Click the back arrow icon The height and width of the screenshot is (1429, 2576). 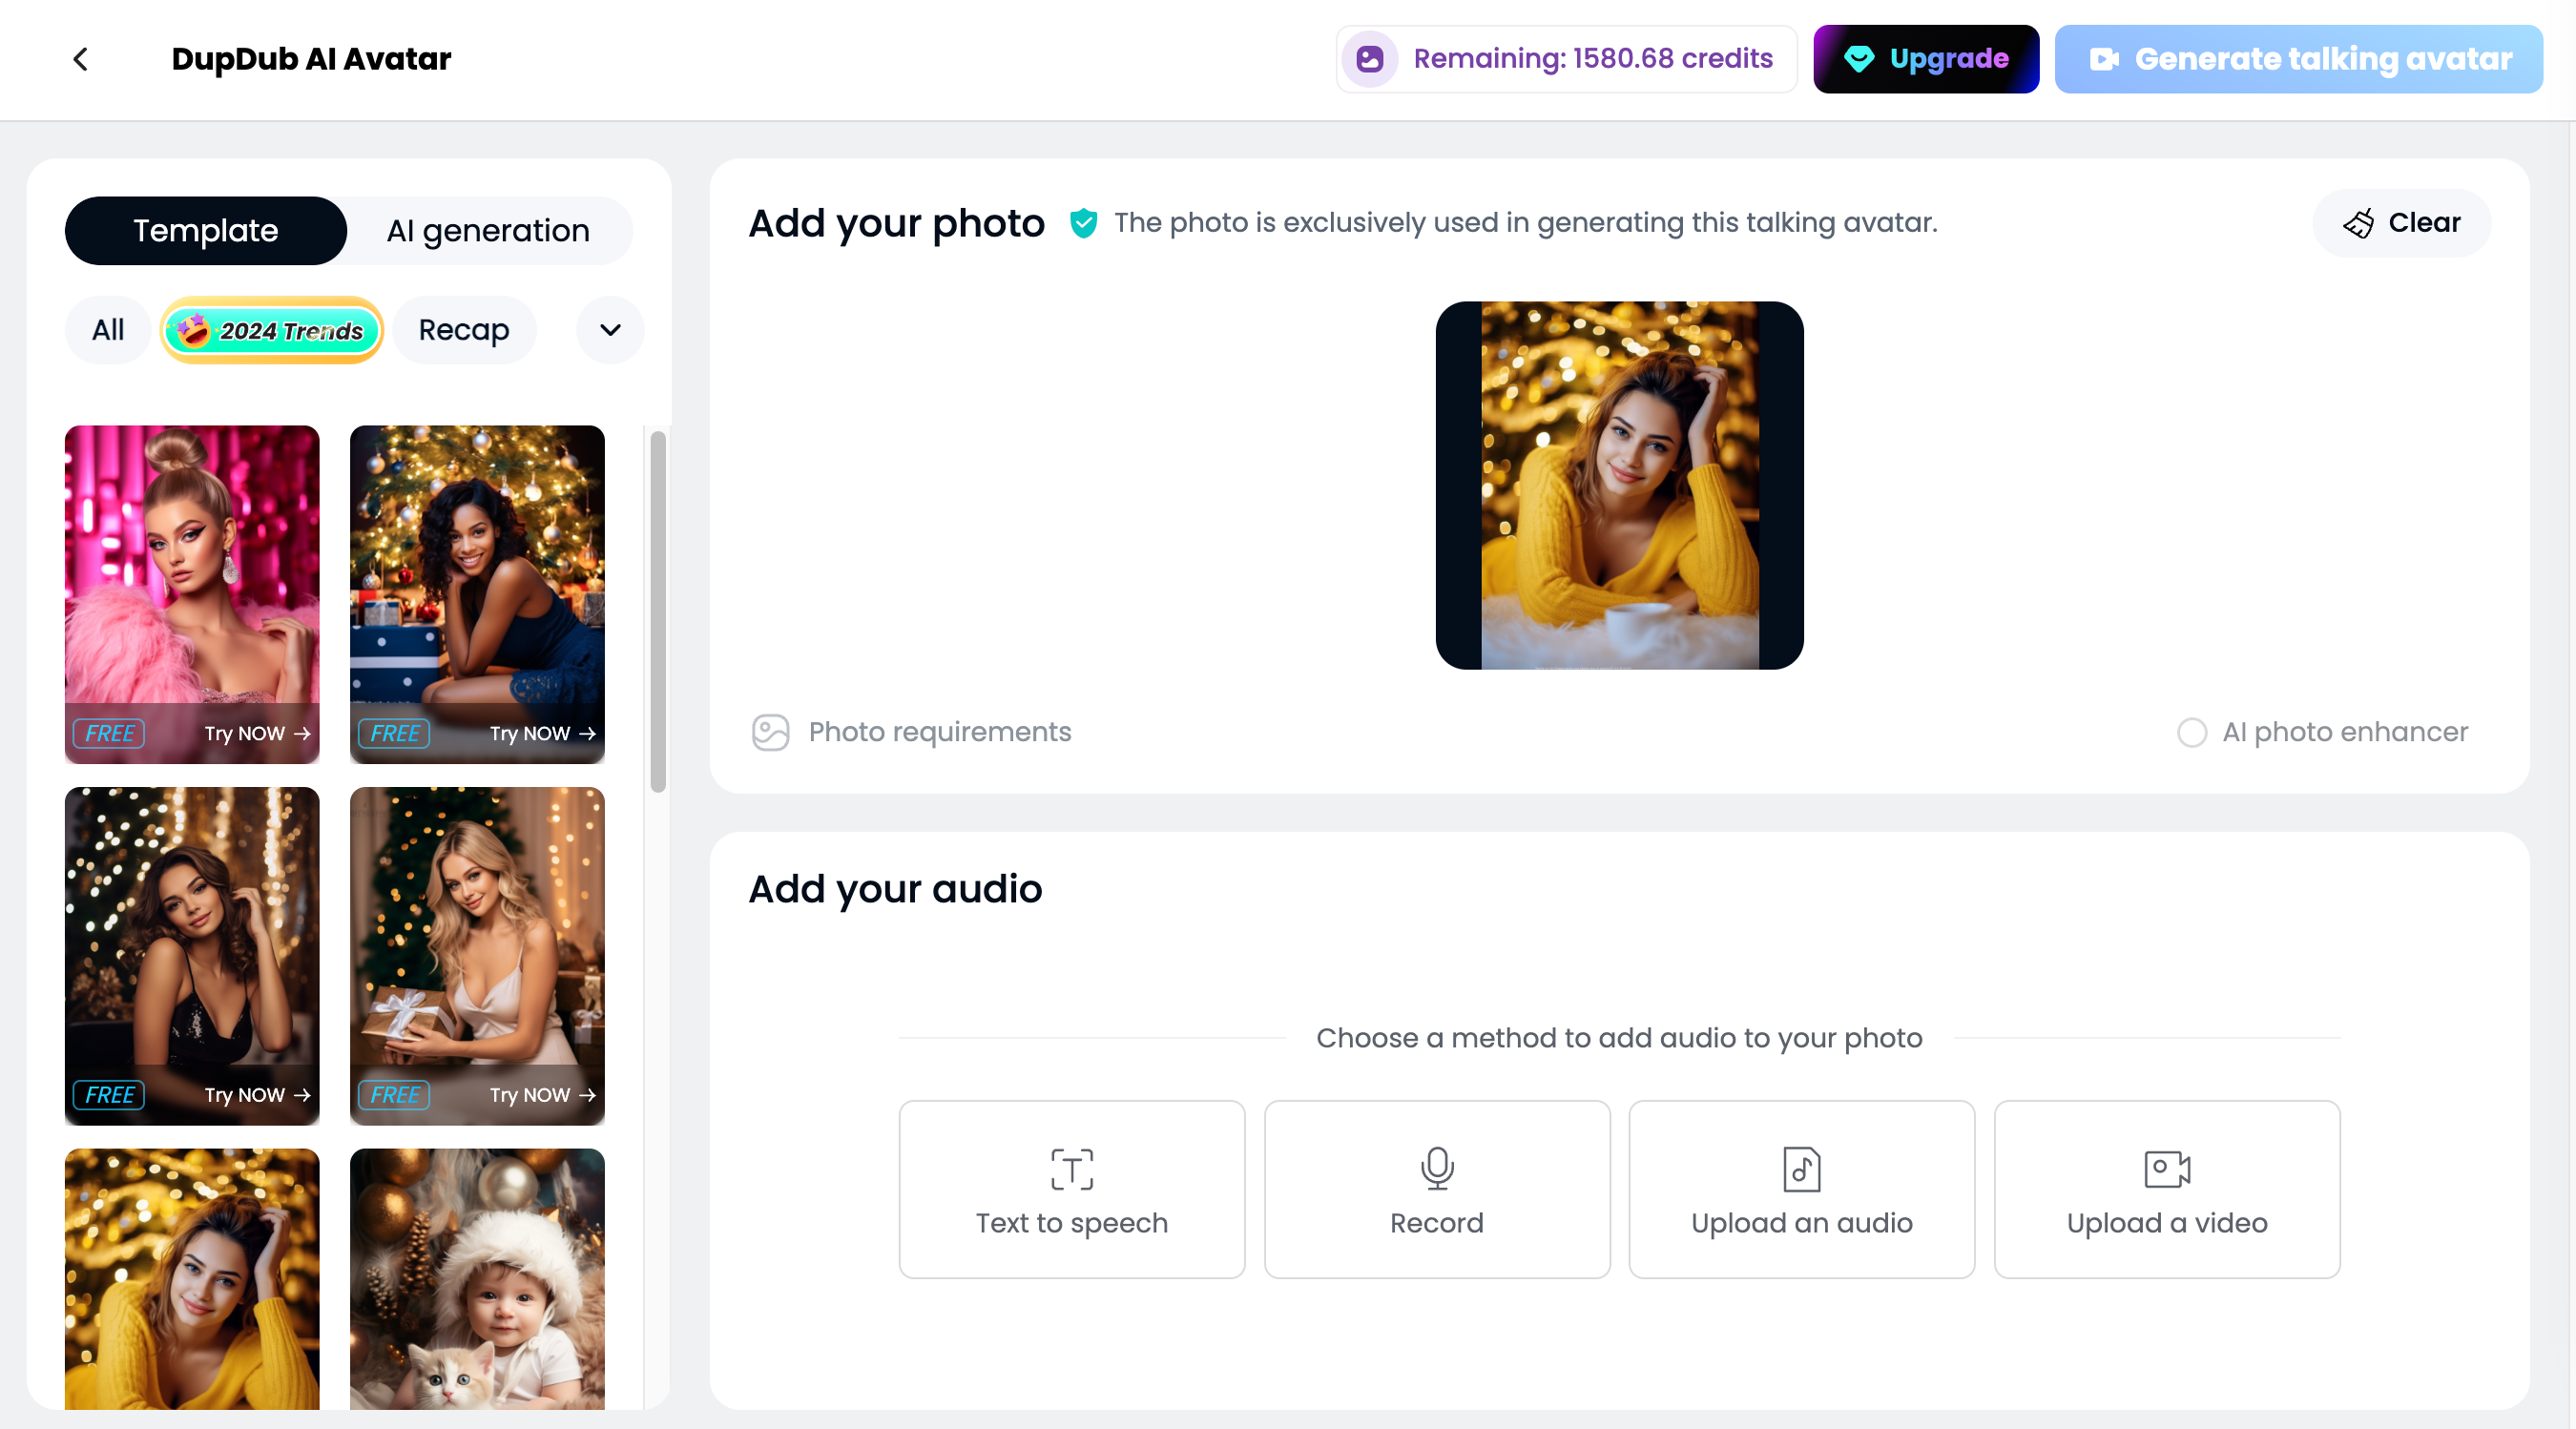pos(81,60)
